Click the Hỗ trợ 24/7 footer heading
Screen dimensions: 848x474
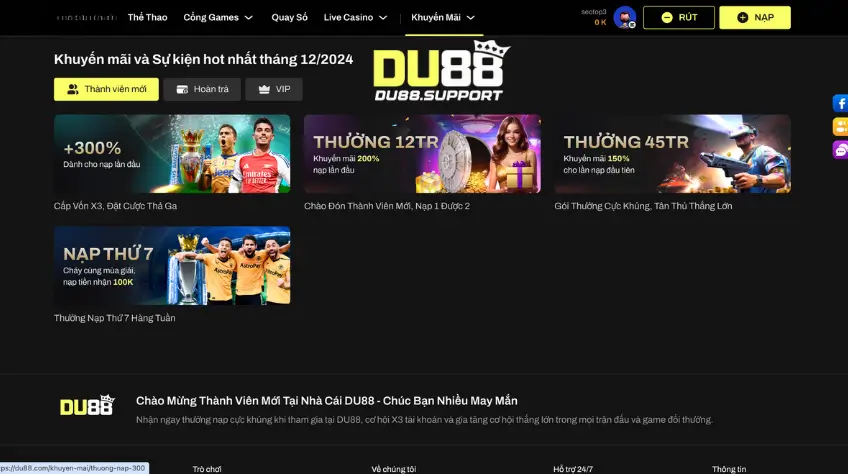[x=573, y=469]
